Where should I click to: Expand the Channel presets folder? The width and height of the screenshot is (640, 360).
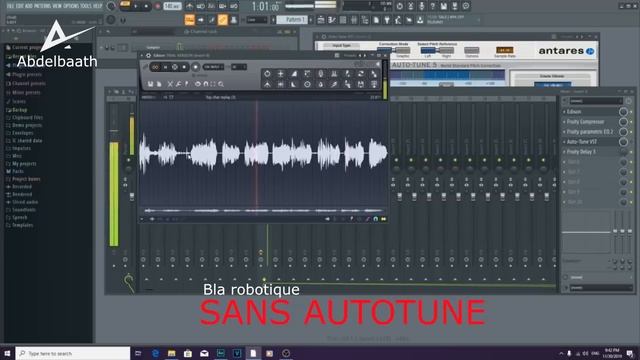[x=29, y=83]
